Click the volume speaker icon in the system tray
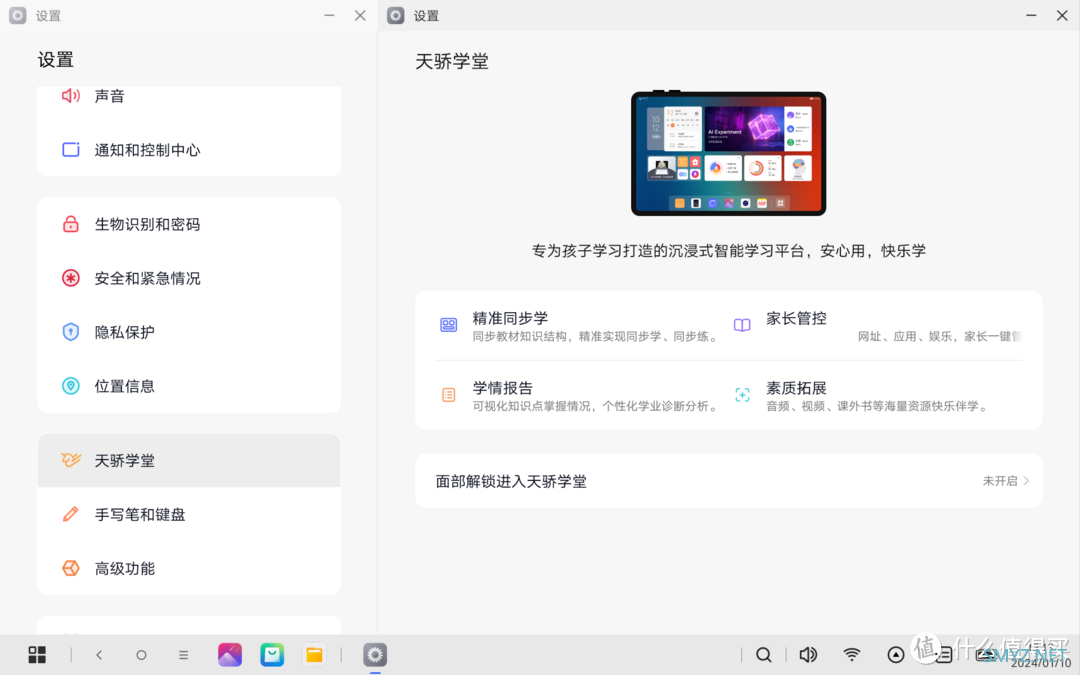Viewport: 1080px width, 675px height. point(808,654)
